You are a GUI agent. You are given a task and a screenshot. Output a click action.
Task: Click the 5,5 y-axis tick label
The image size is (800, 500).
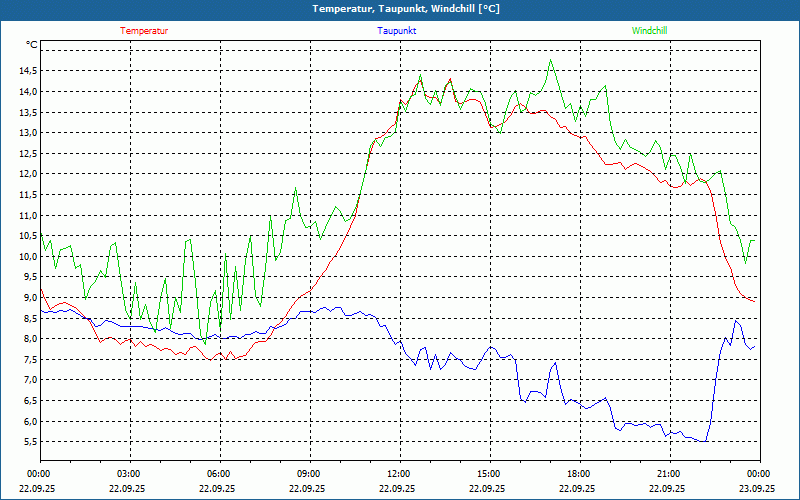[28, 441]
